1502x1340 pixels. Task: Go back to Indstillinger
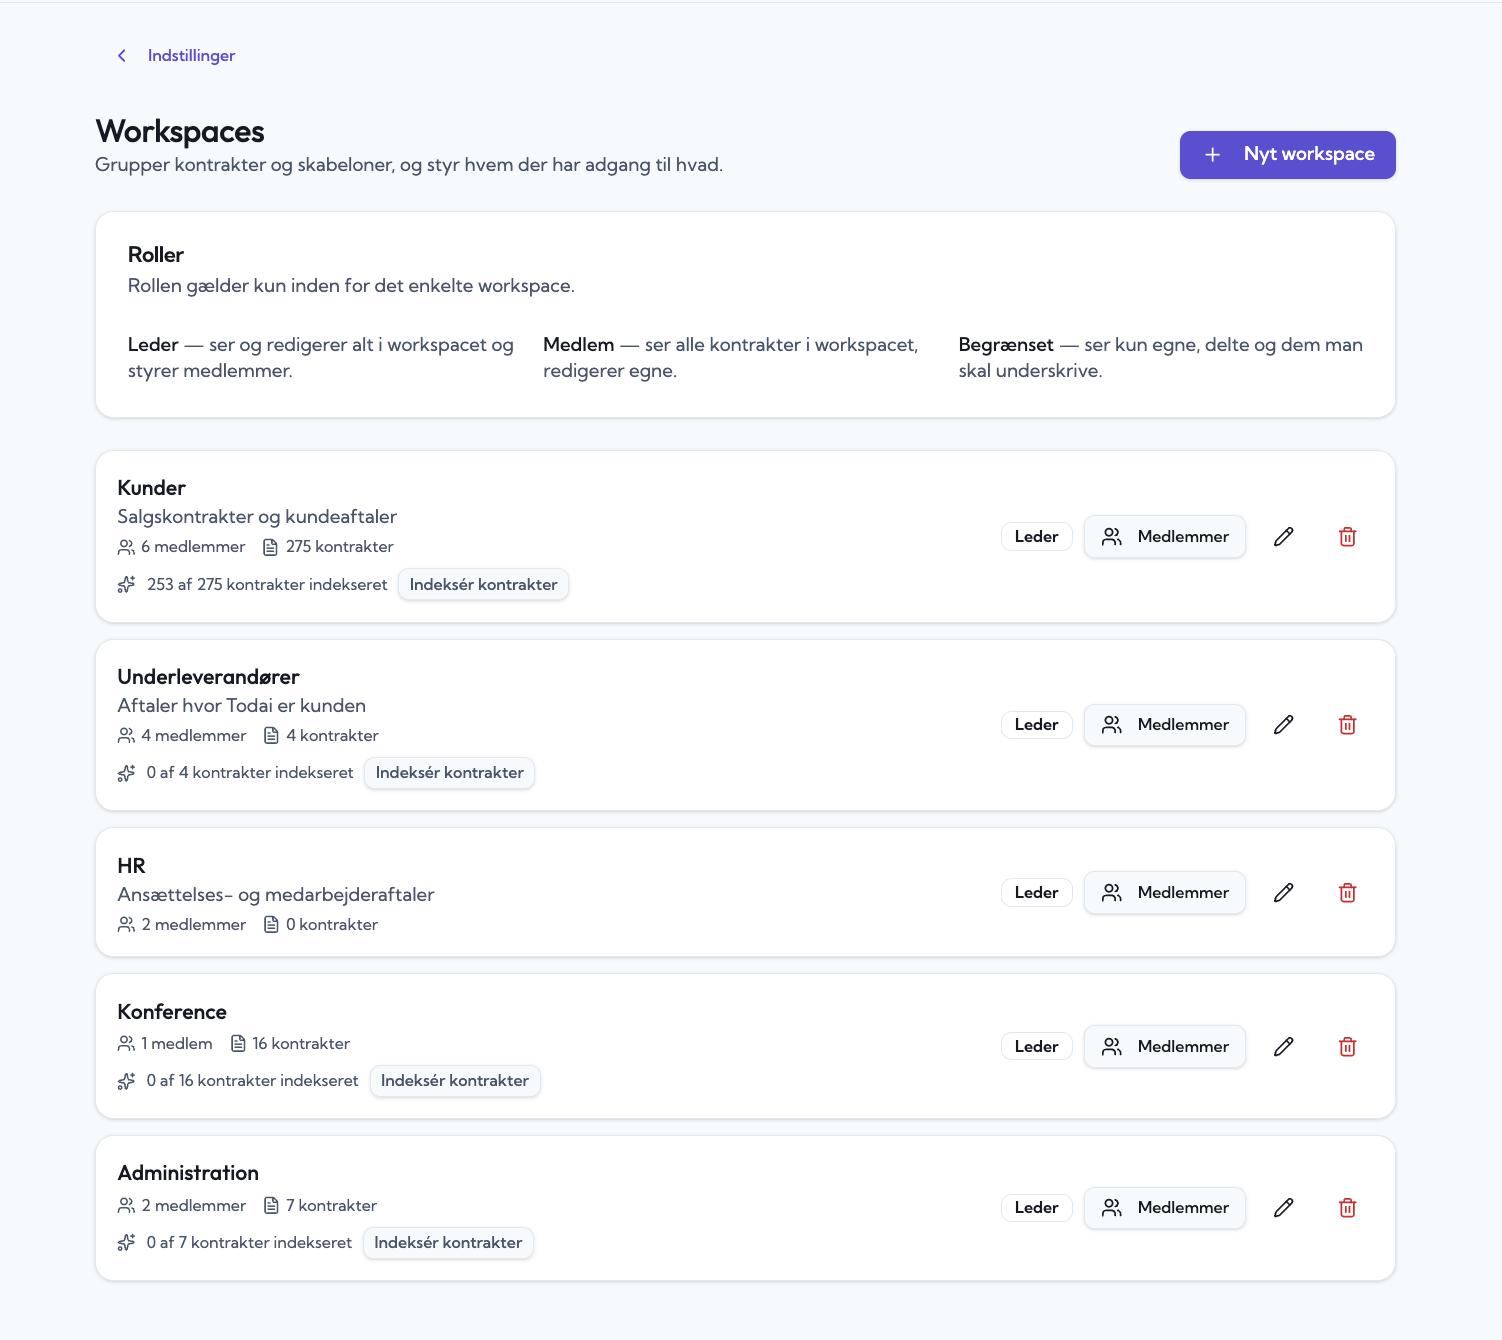point(191,56)
